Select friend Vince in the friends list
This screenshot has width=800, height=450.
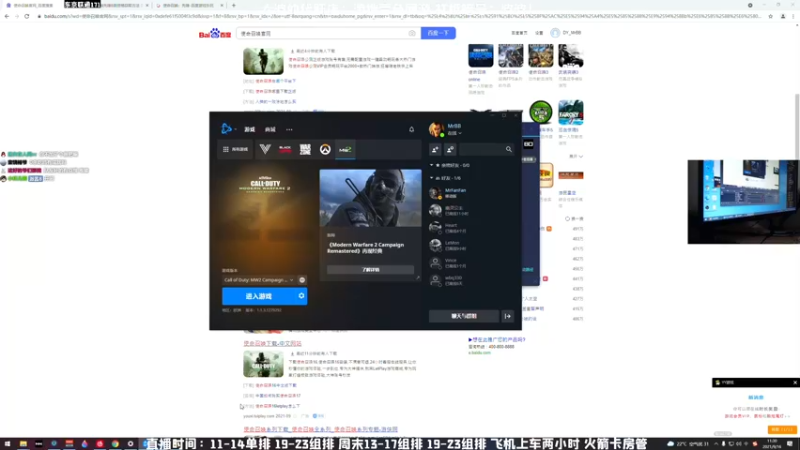(472, 263)
